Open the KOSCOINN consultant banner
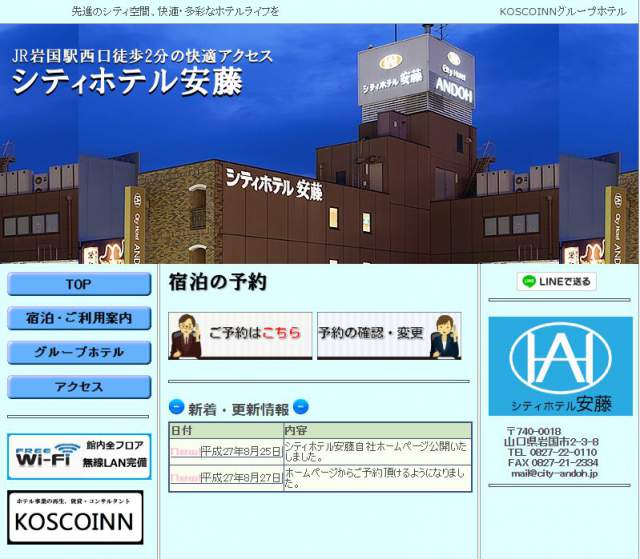Screen dimensions: 640x559 pyautogui.click(x=76, y=517)
